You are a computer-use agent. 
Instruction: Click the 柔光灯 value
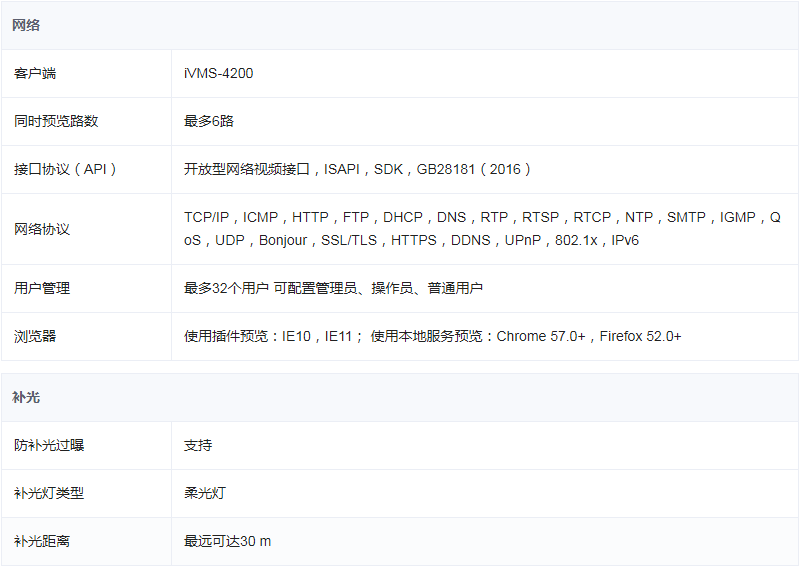[205, 493]
